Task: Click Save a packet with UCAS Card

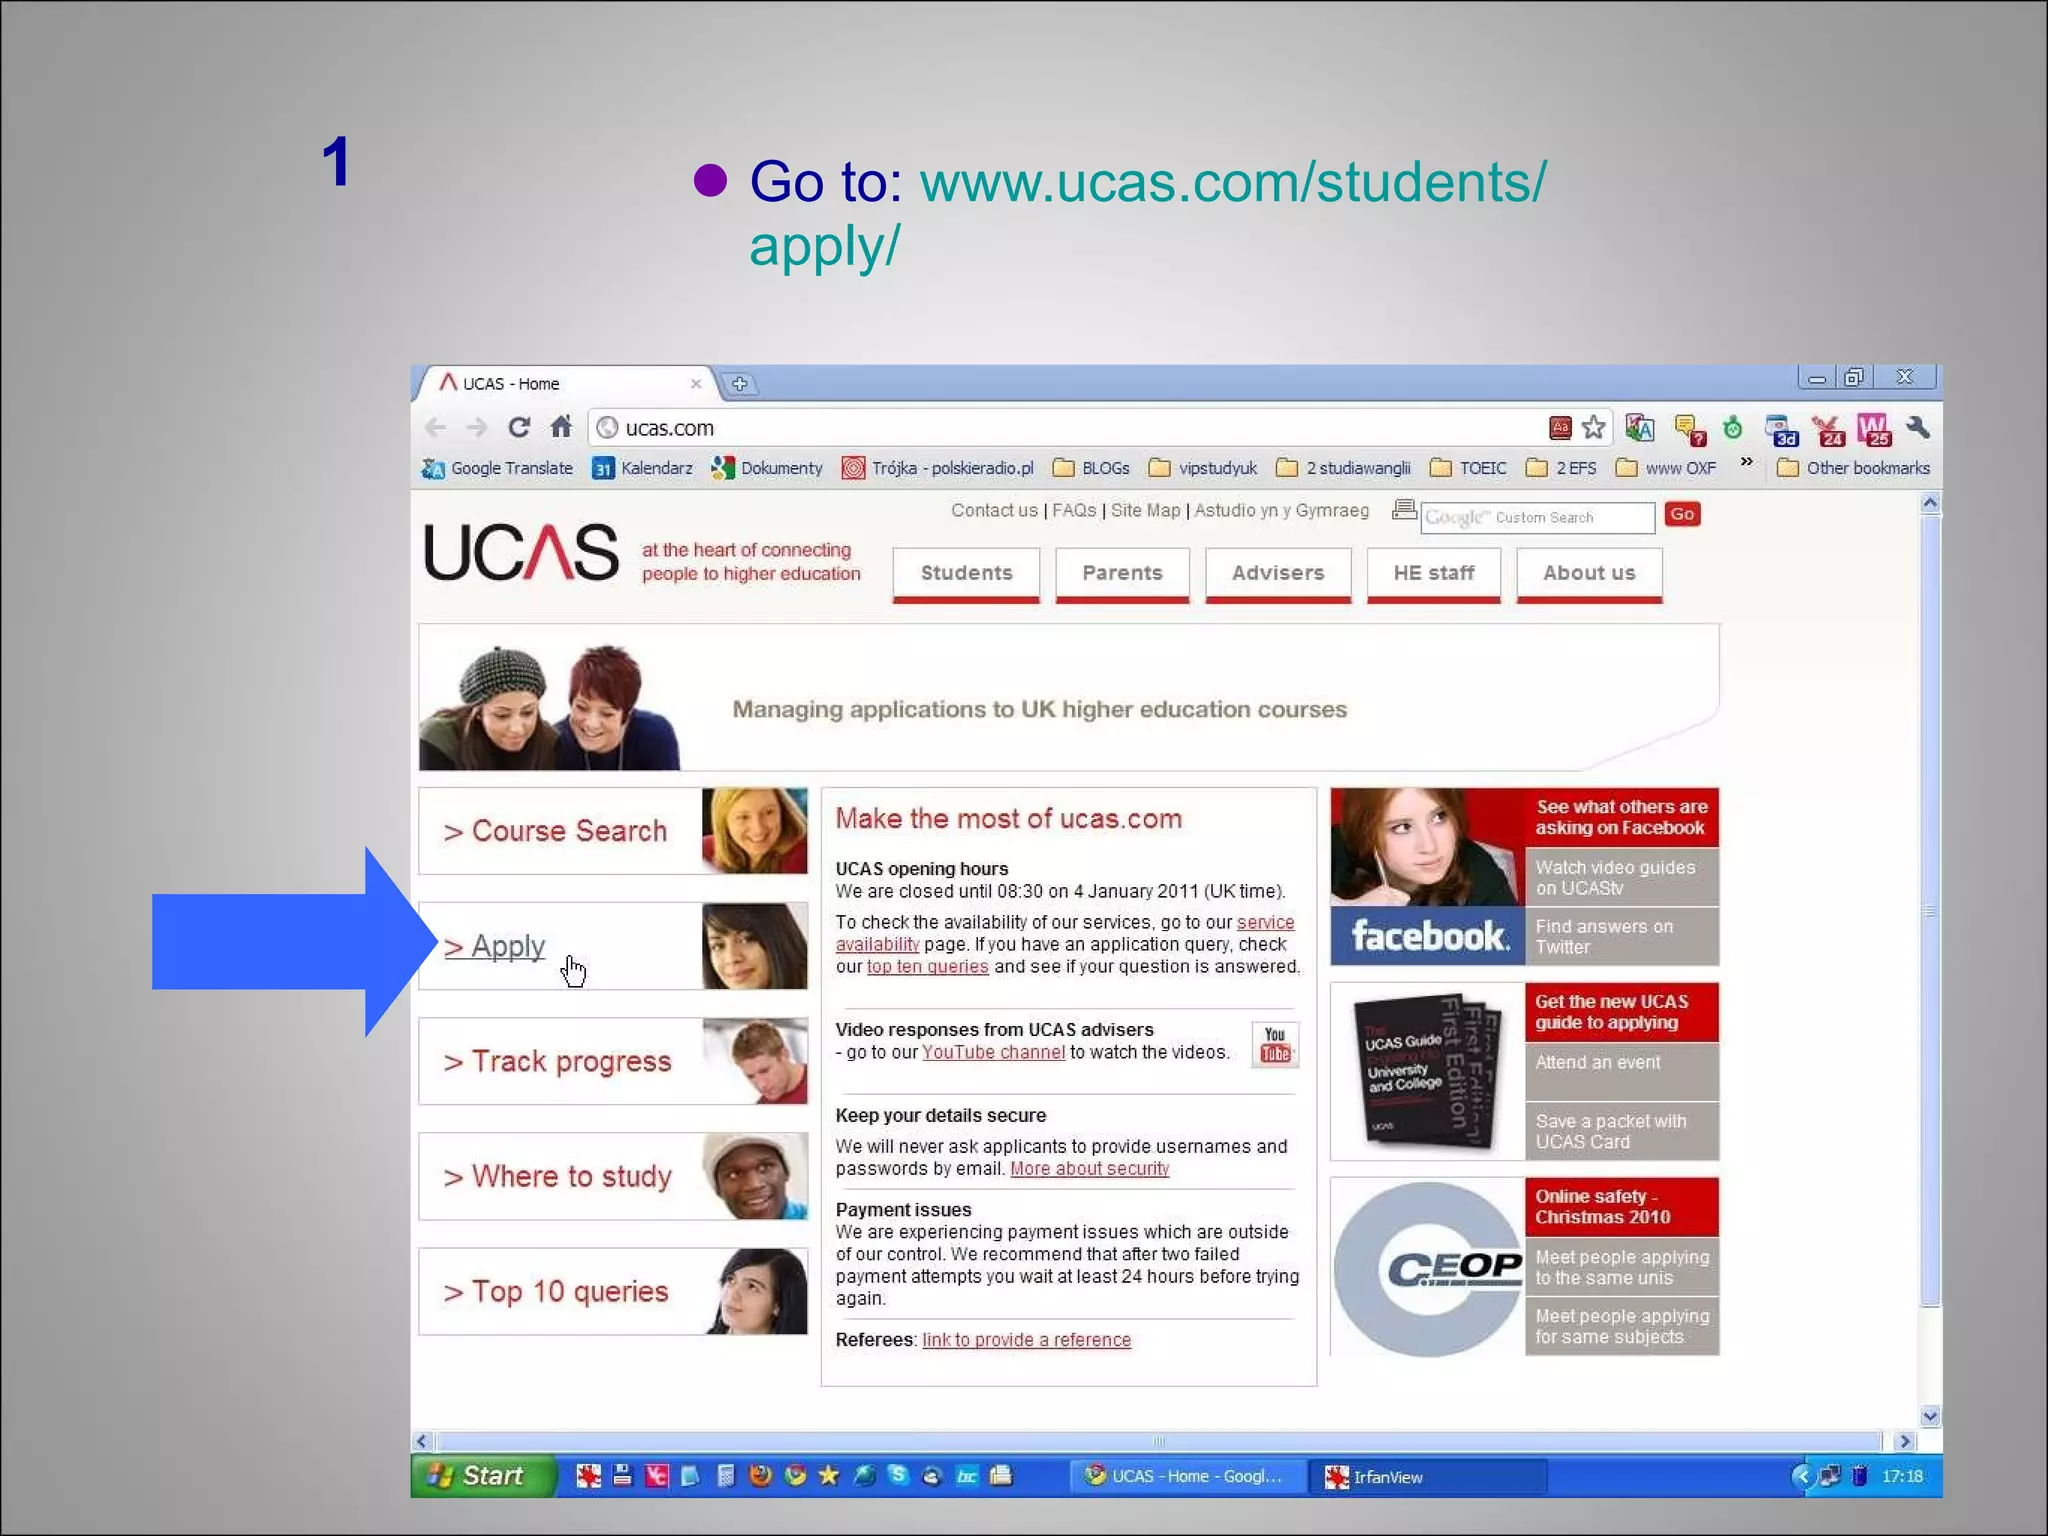Action: coord(1622,1131)
